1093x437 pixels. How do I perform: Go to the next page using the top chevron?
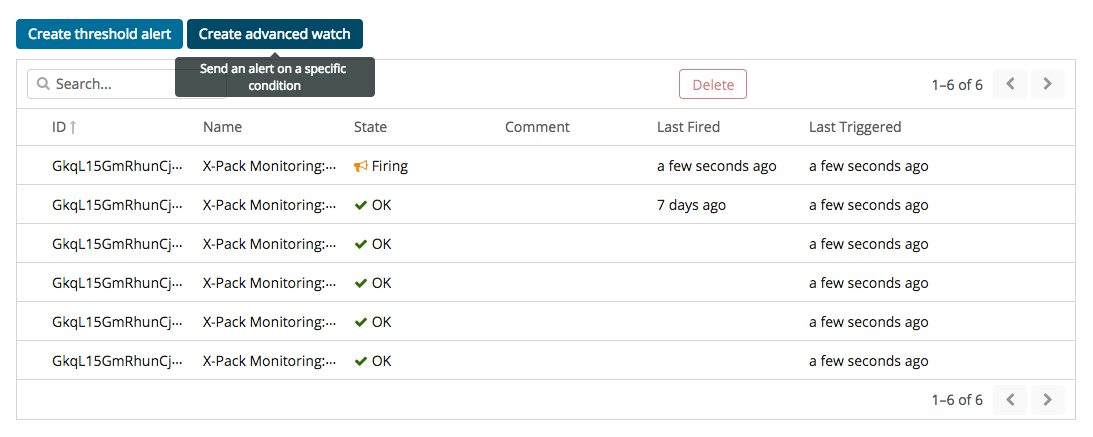tap(1047, 84)
